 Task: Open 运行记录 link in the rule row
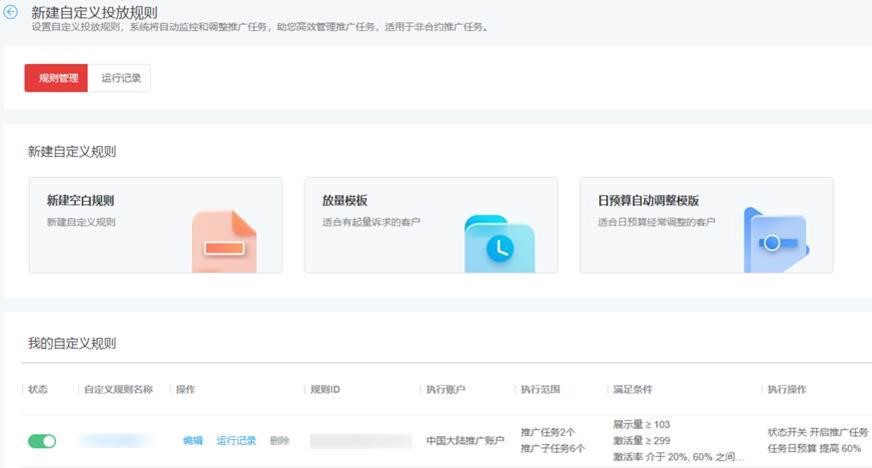[236, 441]
